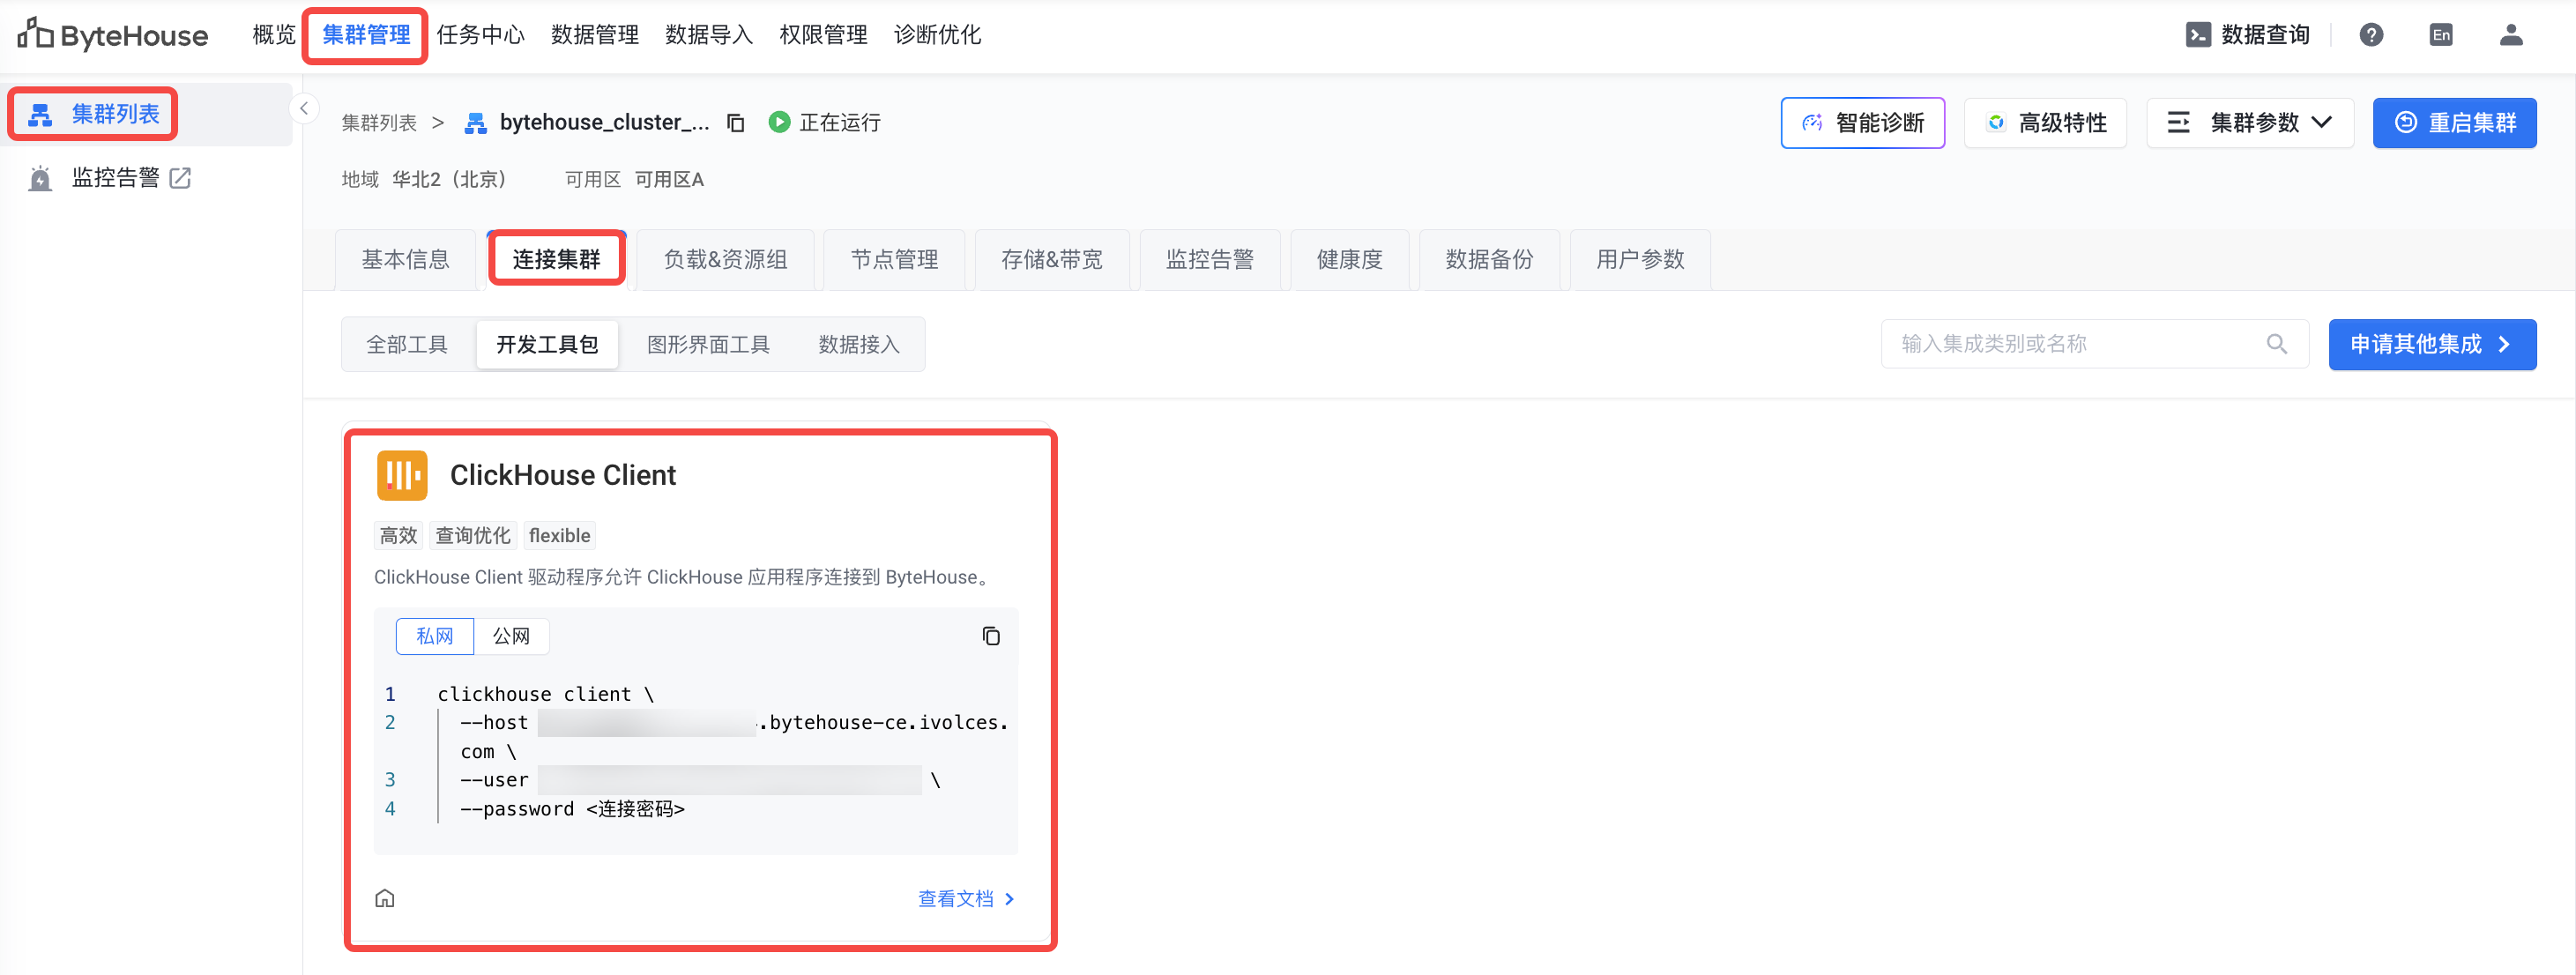This screenshot has height=975, width=2576.
Task: Copy the cluster name with copy icon
Action: (736, 123)
